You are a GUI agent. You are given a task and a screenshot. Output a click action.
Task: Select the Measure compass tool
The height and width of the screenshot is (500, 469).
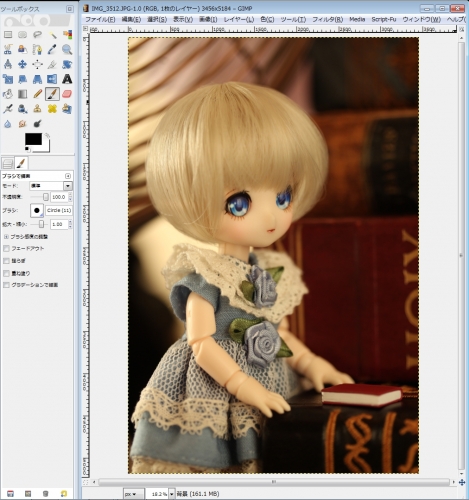click(x=8, y=64)
